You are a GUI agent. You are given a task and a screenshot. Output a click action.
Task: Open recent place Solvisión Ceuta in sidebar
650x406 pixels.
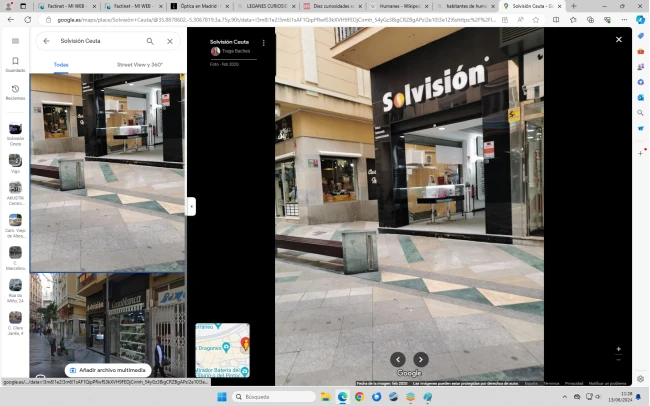click(x=15, y=134)
